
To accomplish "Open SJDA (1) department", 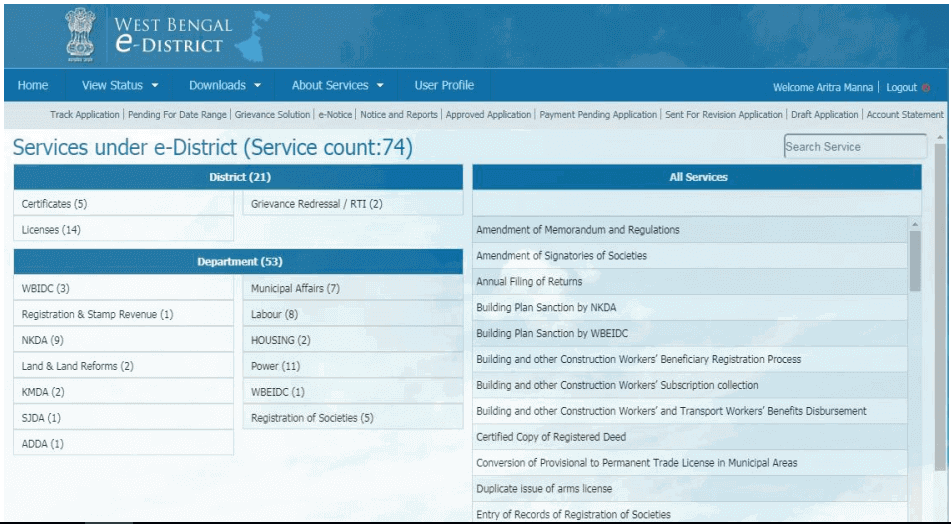I will pyautogui.click(x=123, y=418).
